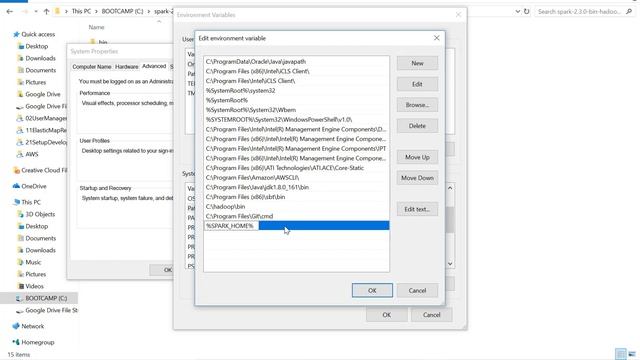The height and width of the screenshot is (360, 640).
Task: Go up one folder level in Explorer
Action: (46, 11)
